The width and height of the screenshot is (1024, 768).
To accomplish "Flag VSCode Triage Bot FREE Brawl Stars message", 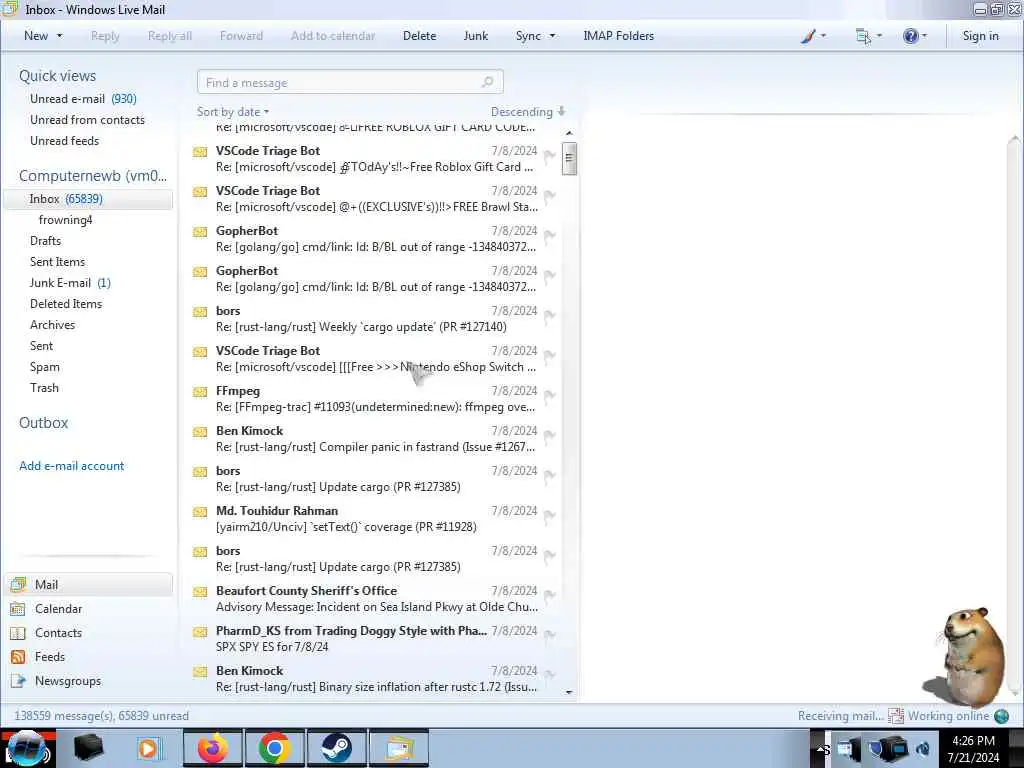I will (550, 195).
